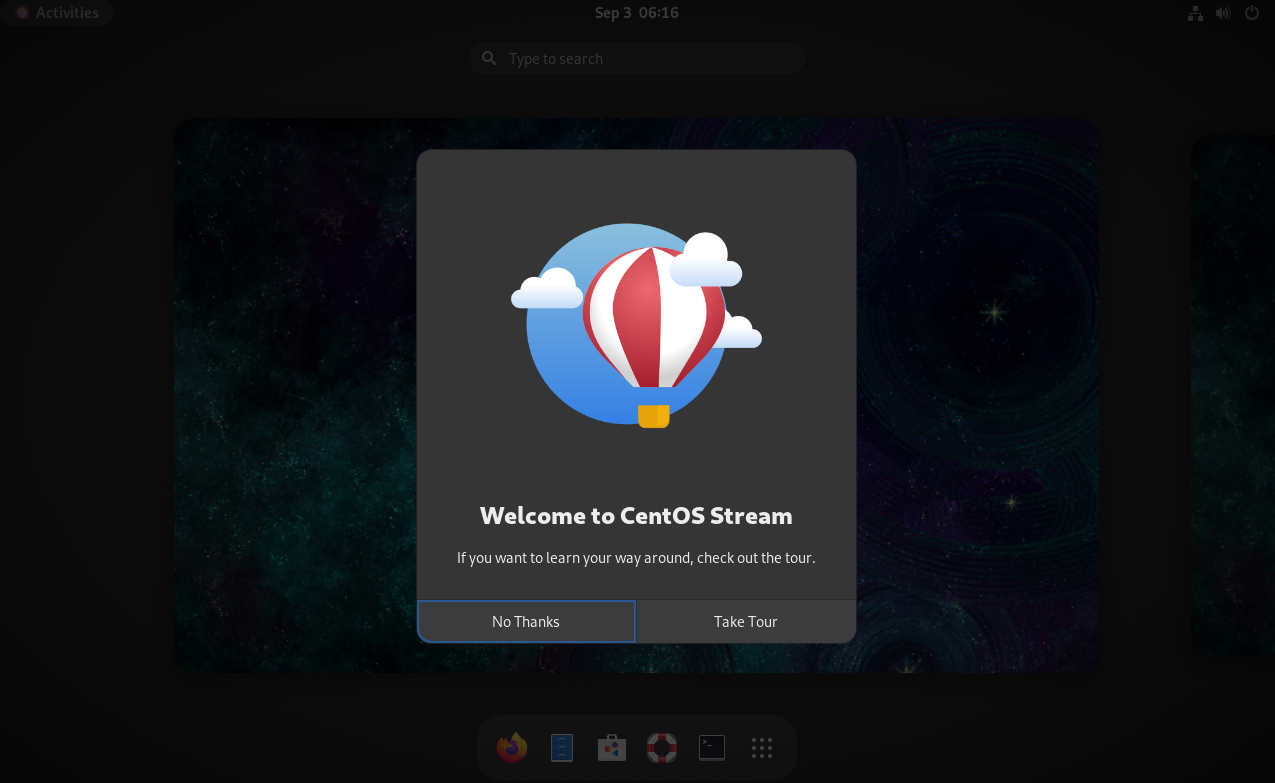Open the Help lifebuoy dock icon

click(662, 748)
